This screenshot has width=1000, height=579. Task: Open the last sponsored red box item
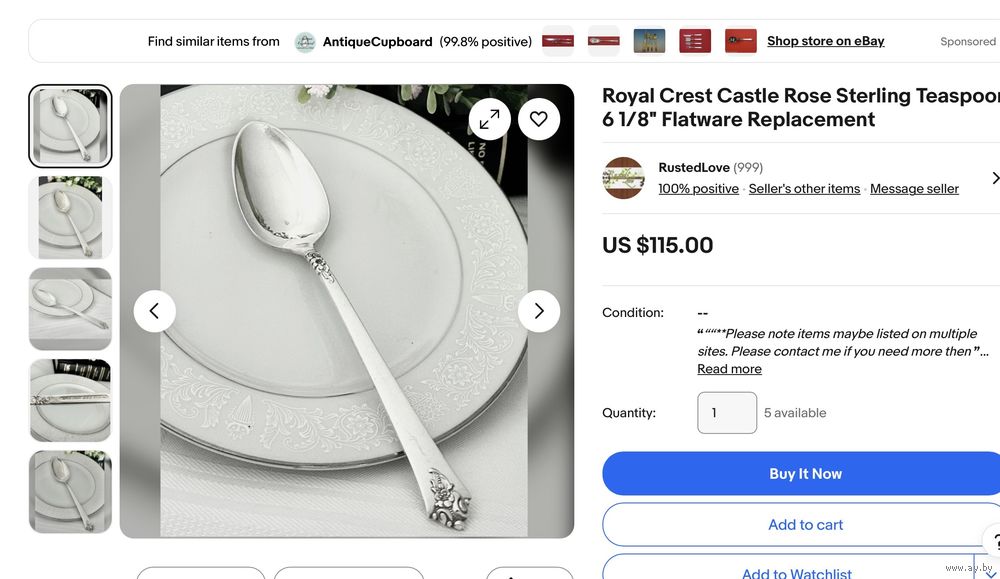(740, 41)
